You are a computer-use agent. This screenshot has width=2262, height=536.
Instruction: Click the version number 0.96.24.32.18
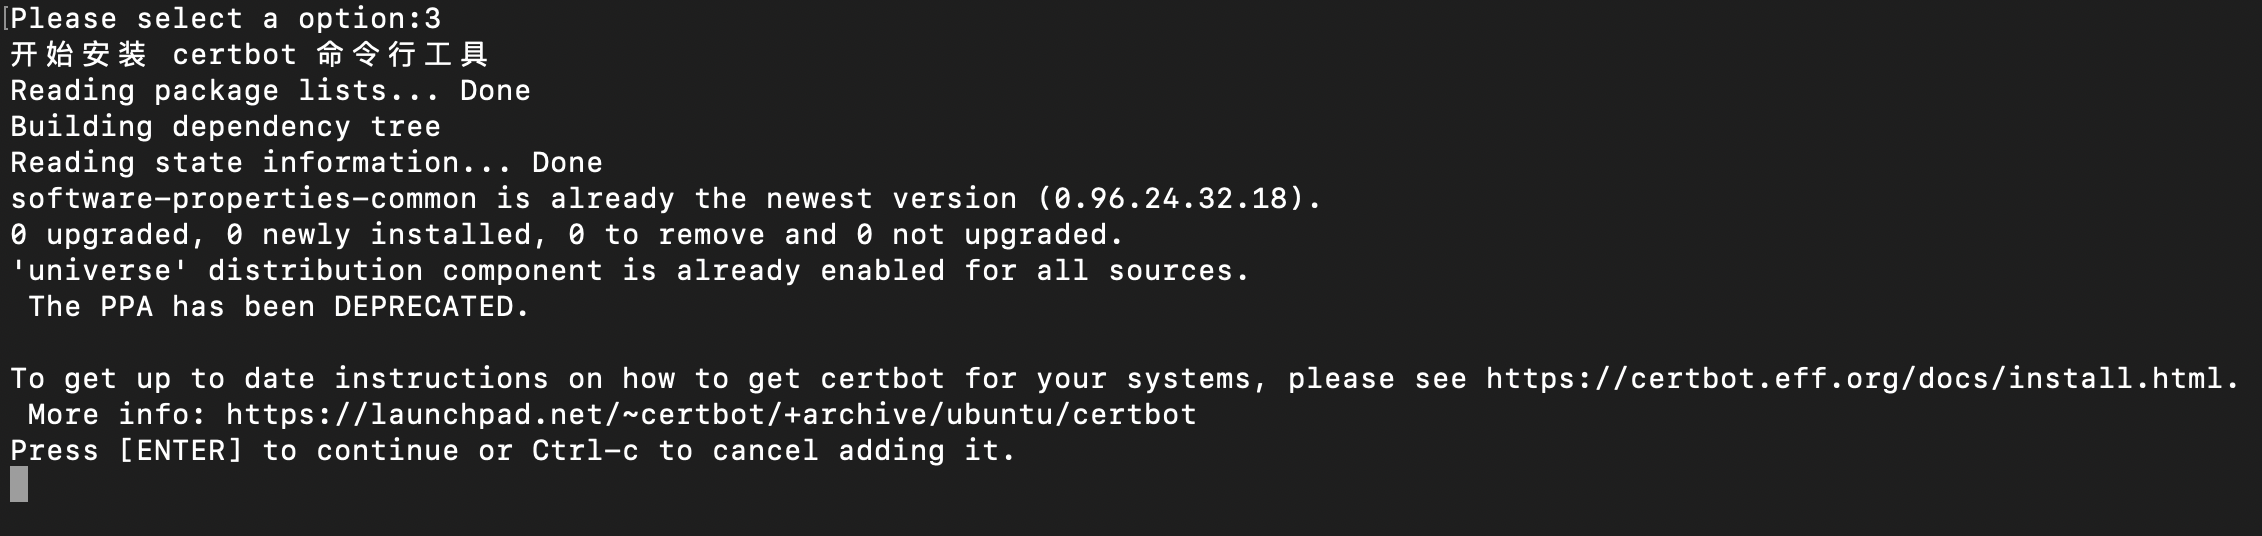1170,199
